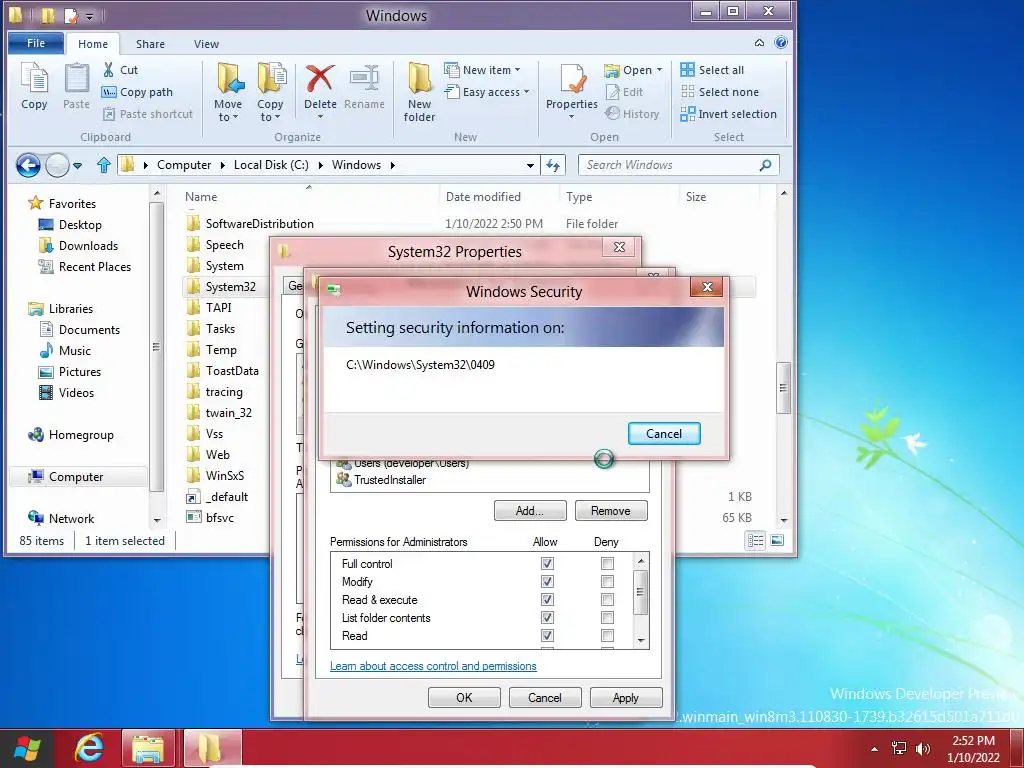This screenshot has width=1024, height=768.
Task: Click the Computer breadcrumb in the address bar
Action: [x=184, y=165]
